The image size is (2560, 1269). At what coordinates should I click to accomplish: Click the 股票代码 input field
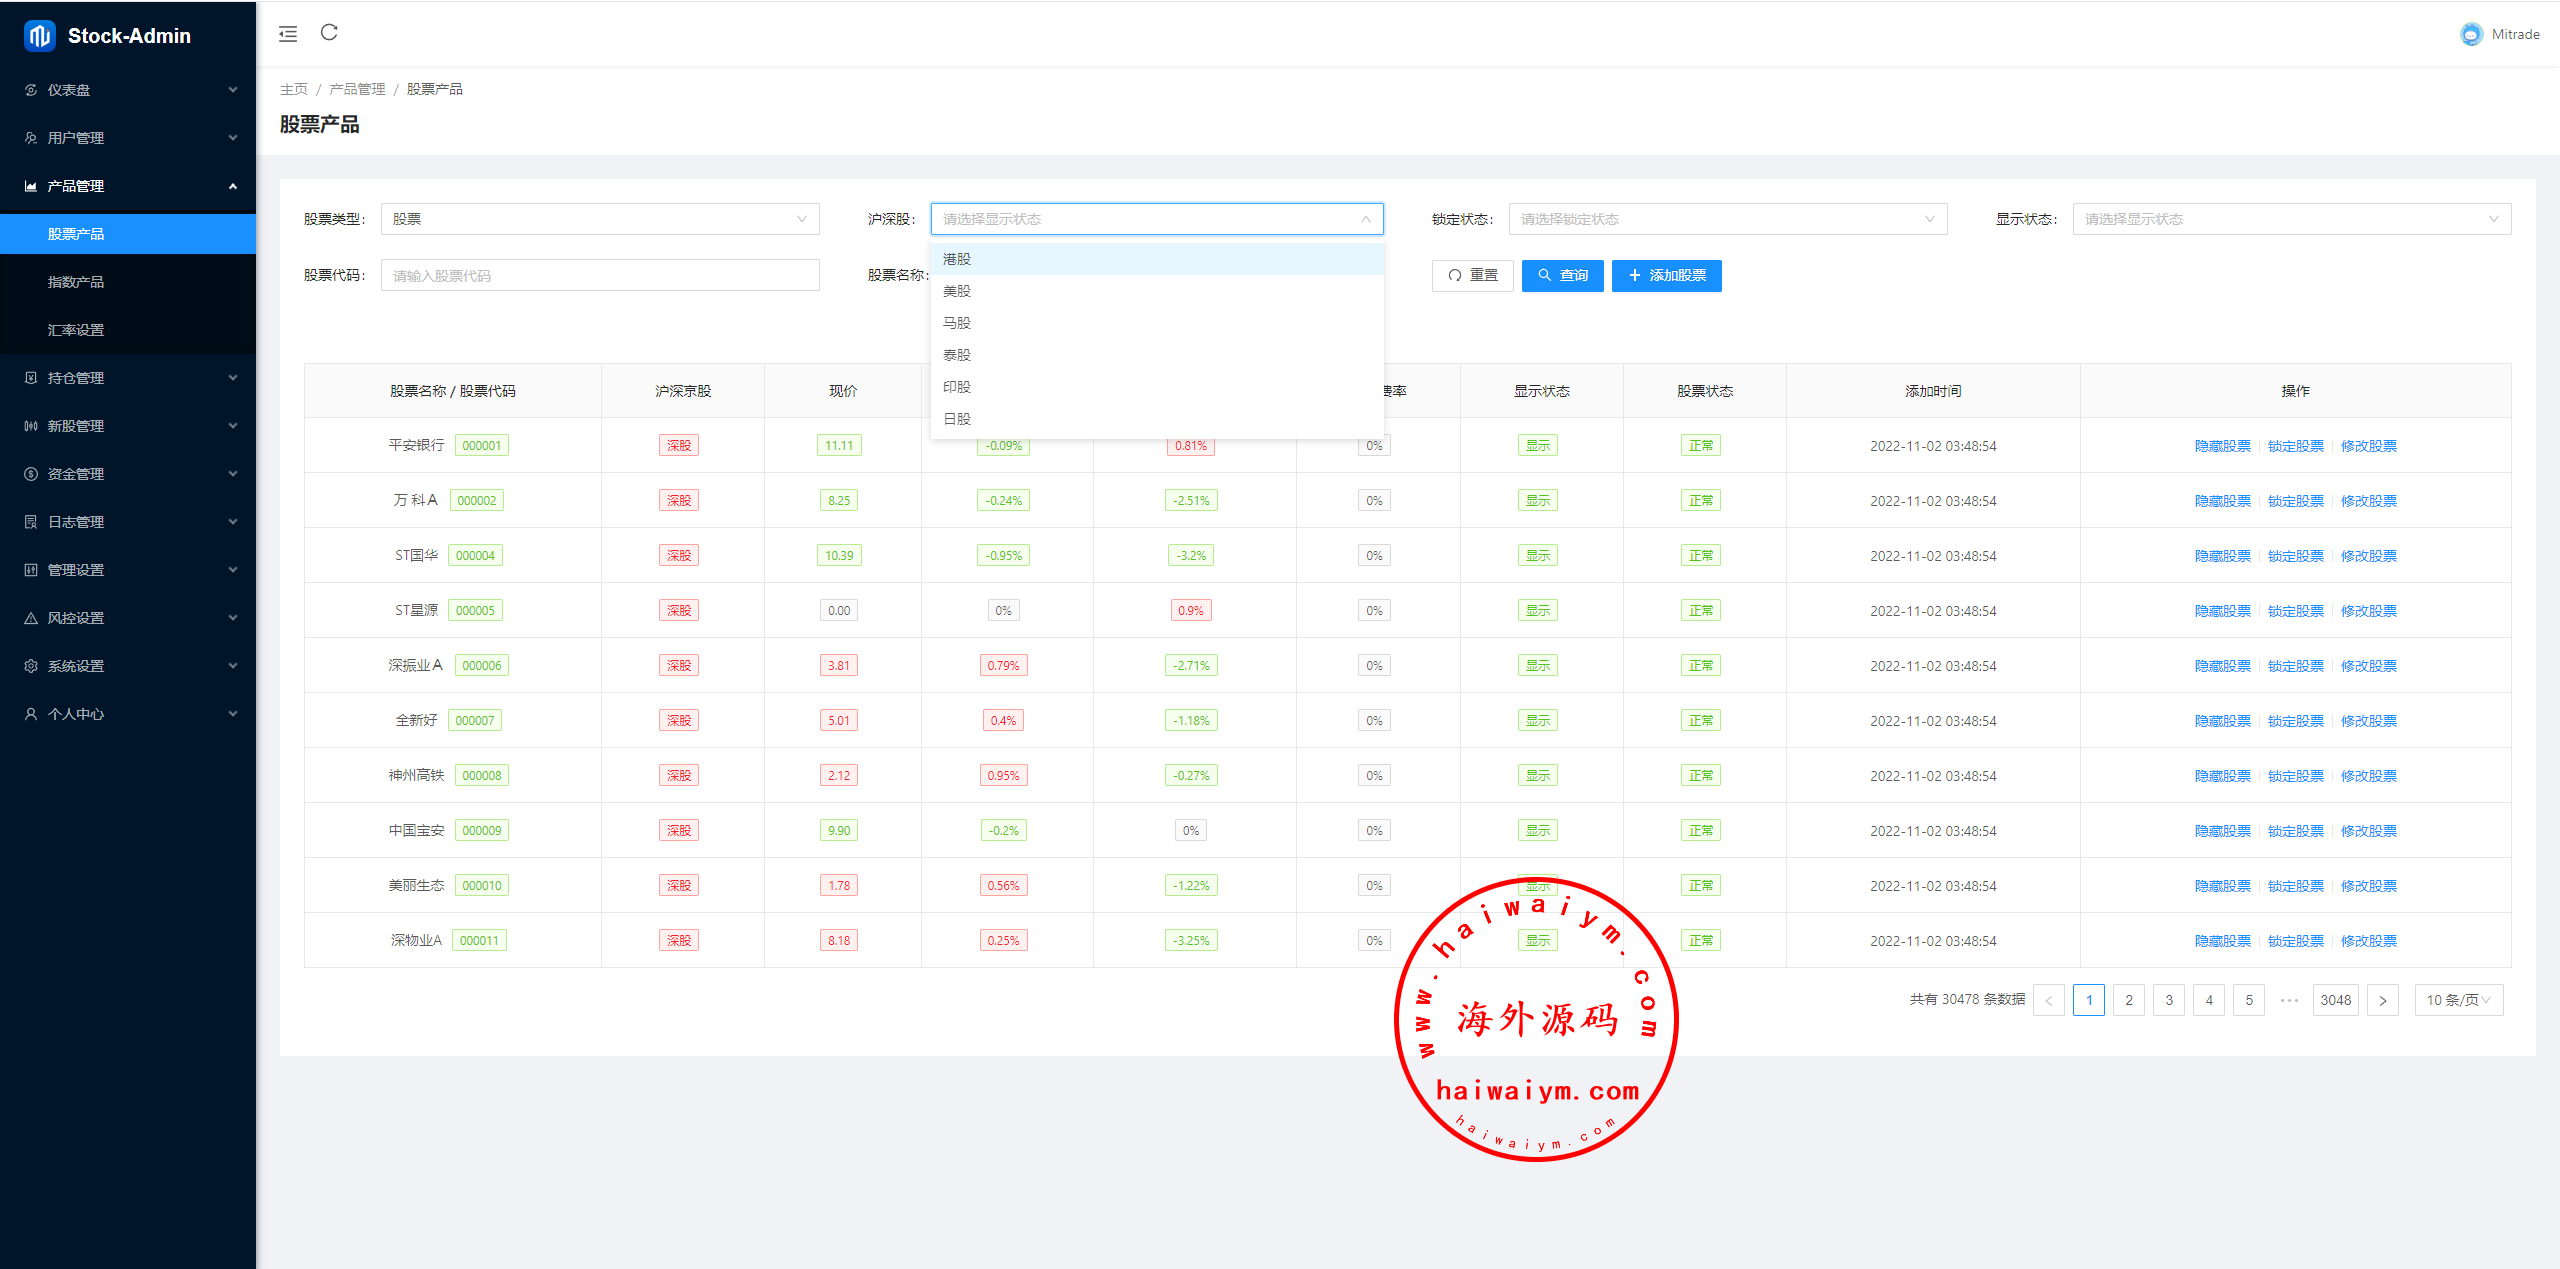coord(599,276)
